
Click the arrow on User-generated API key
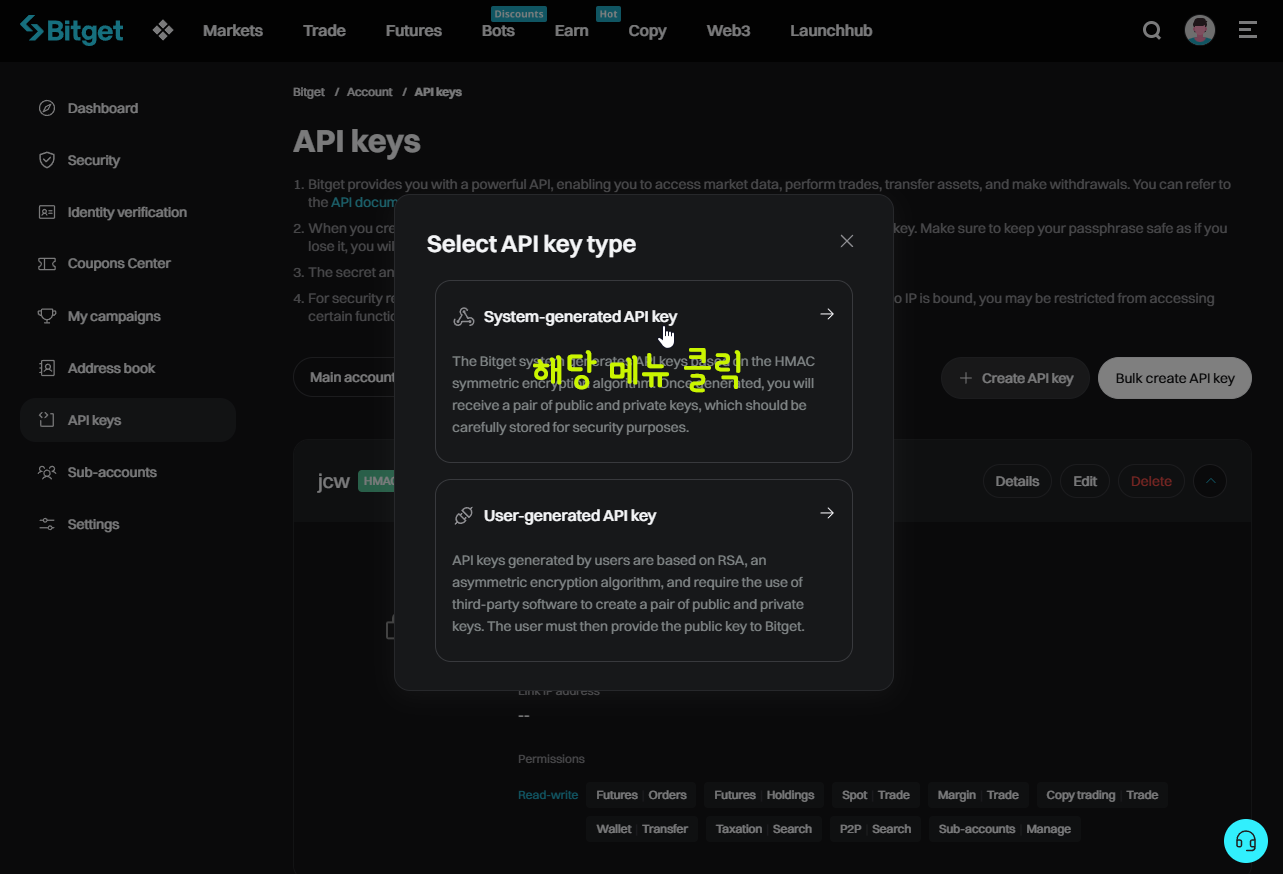(827, 513)
